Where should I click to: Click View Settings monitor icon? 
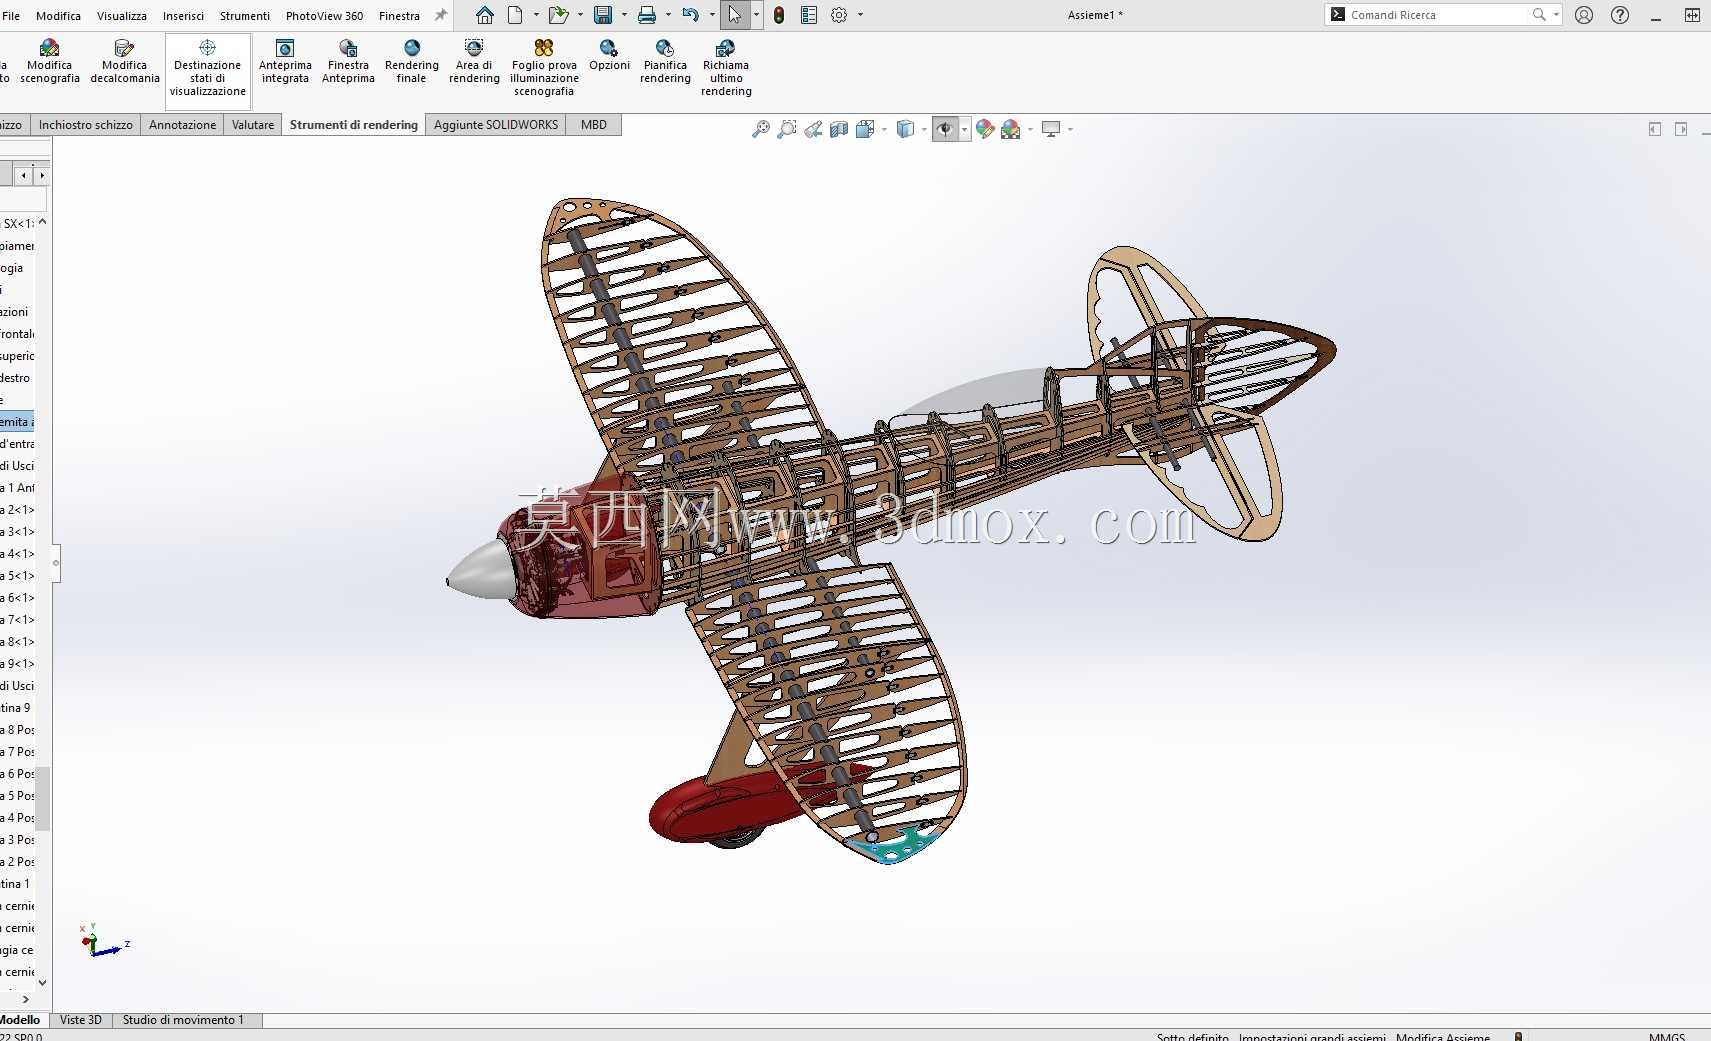[x=1051, y=129]
